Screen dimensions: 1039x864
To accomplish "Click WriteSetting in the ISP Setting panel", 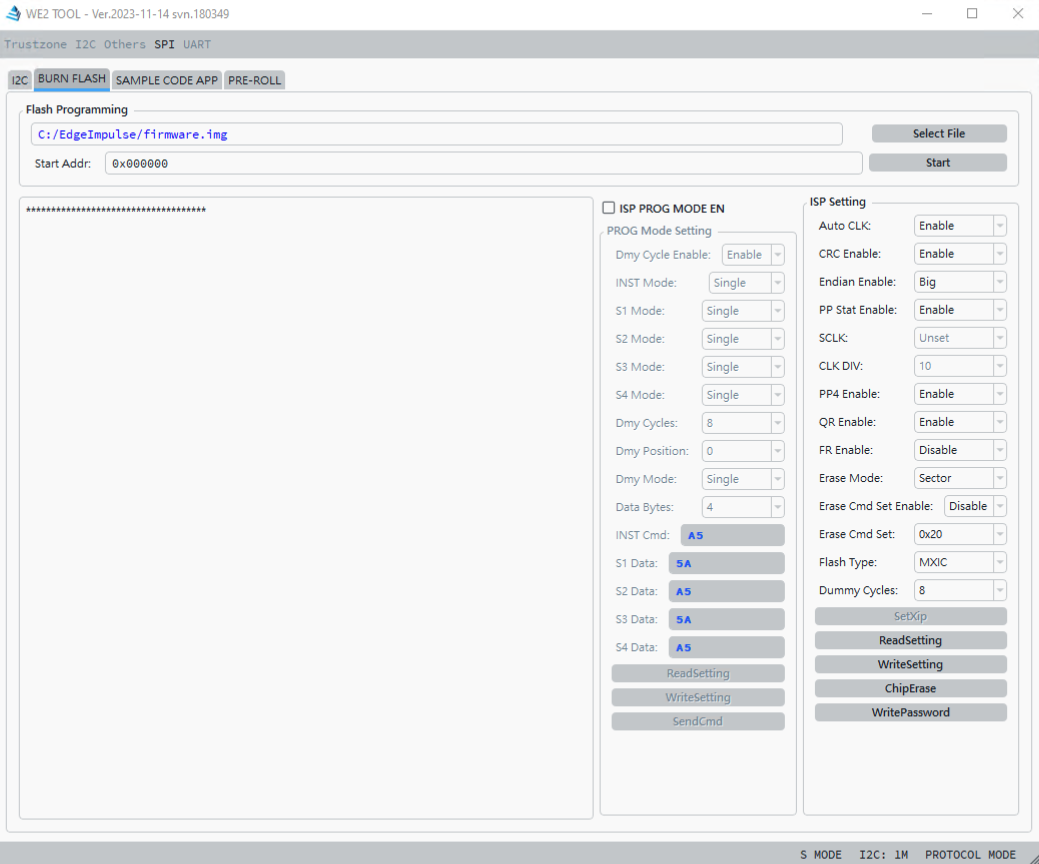I will point(910,665).
